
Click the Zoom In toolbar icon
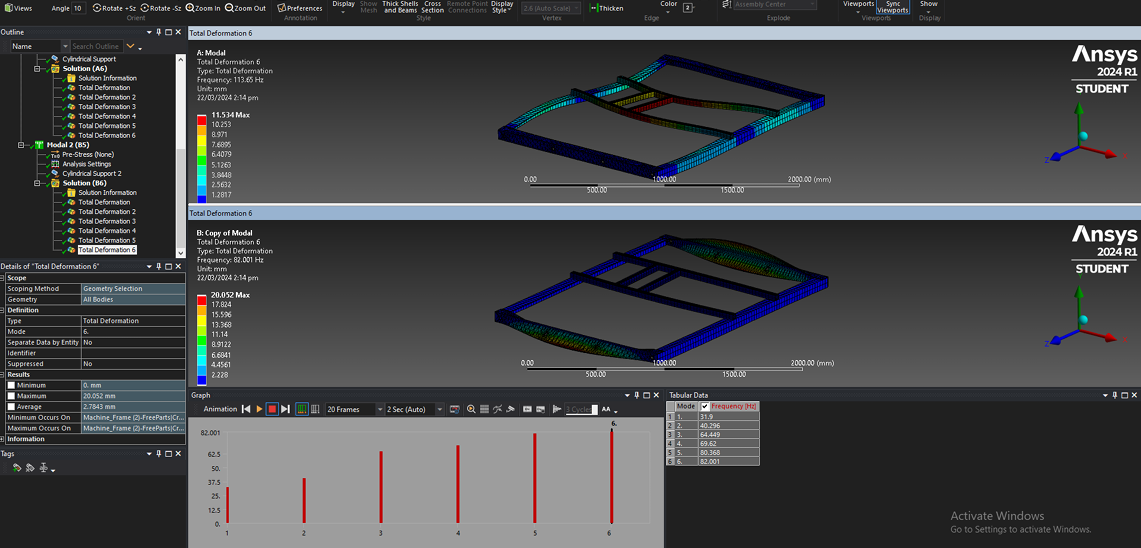point(204,8)
